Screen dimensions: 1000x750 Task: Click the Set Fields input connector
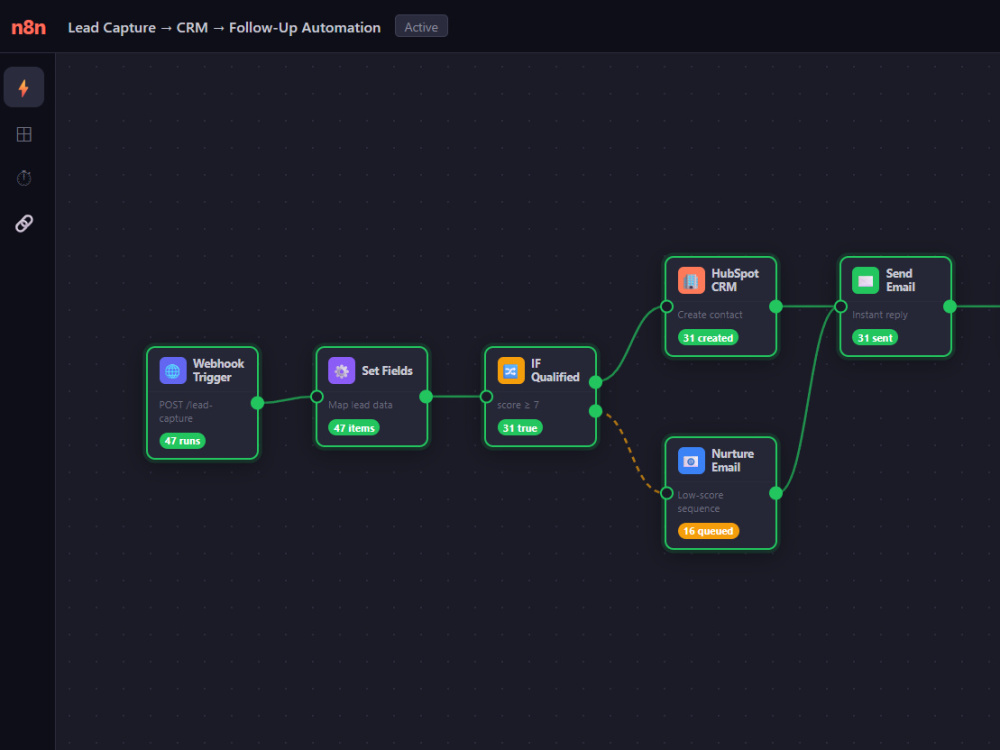click(316, 397)
